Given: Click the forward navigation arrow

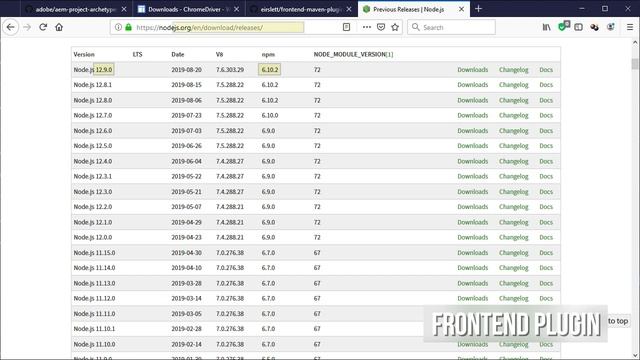Looking at the screenshot, I should click(x=27, y=27).
